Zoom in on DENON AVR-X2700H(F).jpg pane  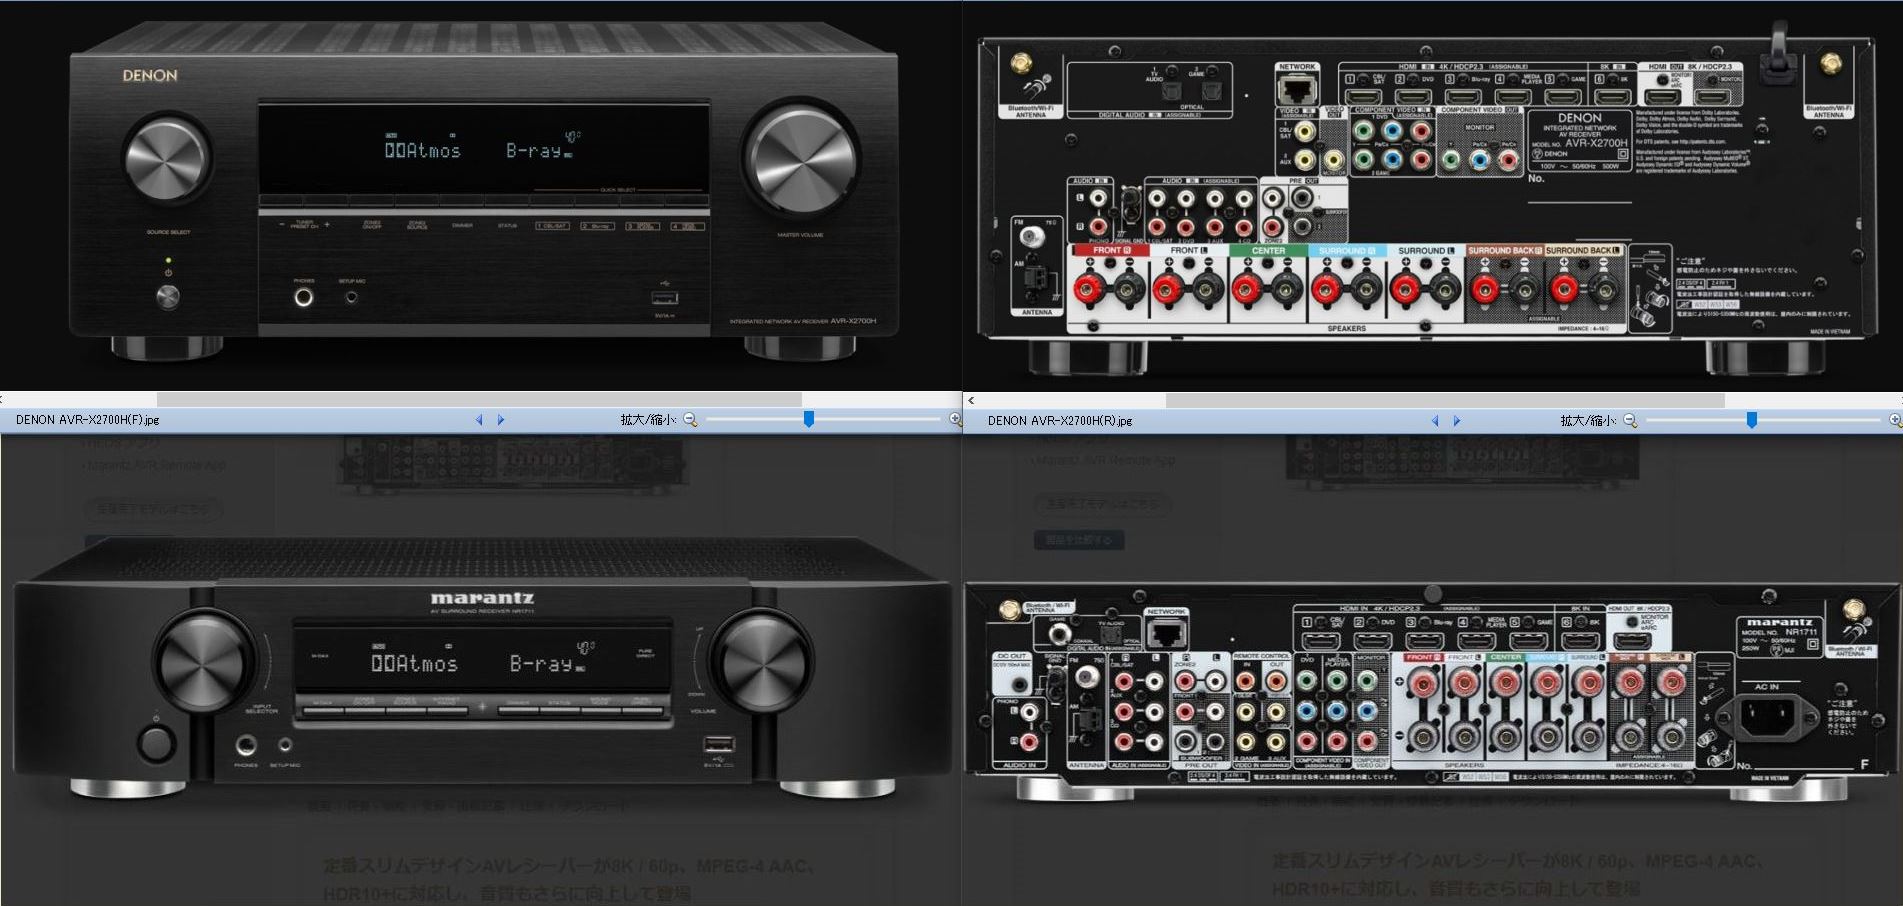[955, 420]
